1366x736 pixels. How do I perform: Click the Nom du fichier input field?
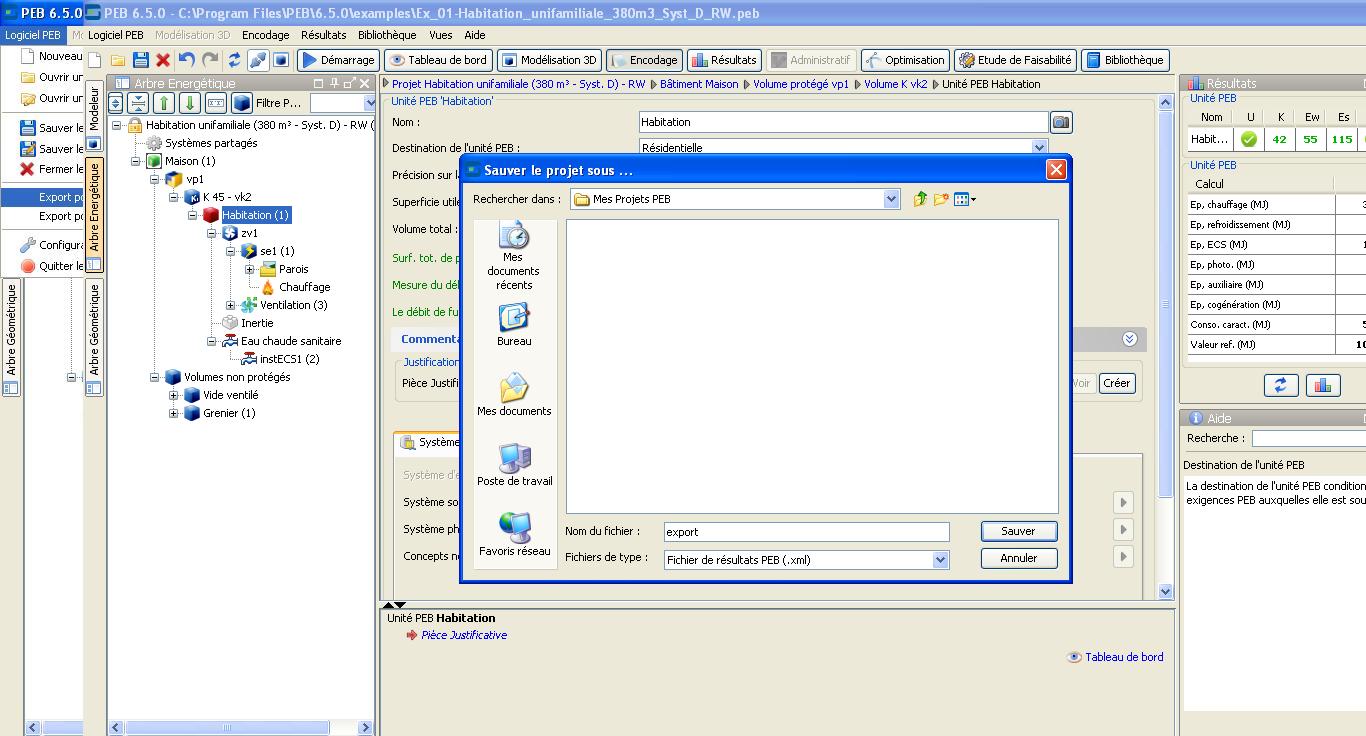point(806,532)
